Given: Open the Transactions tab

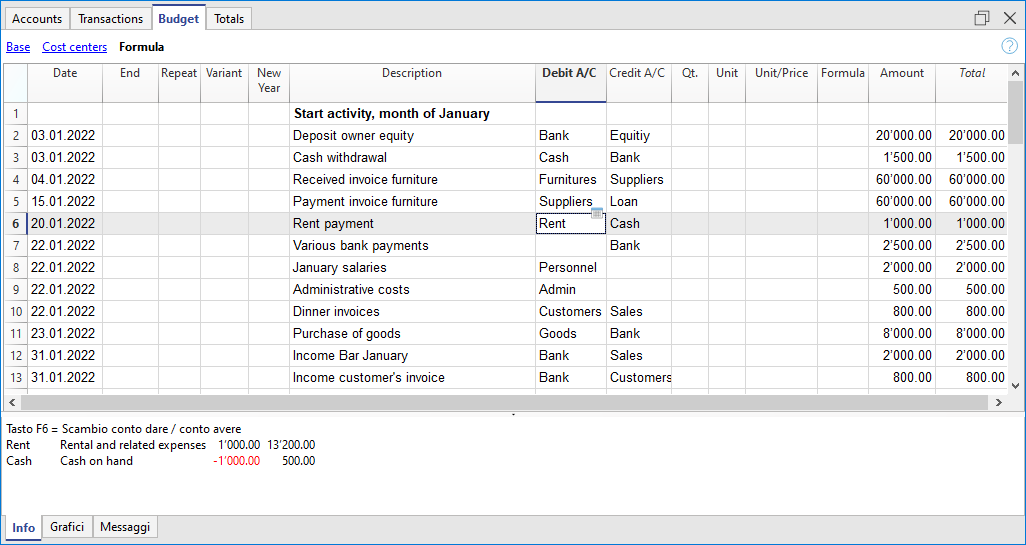Looking at the screenshot, I should [x=110, y=19].
